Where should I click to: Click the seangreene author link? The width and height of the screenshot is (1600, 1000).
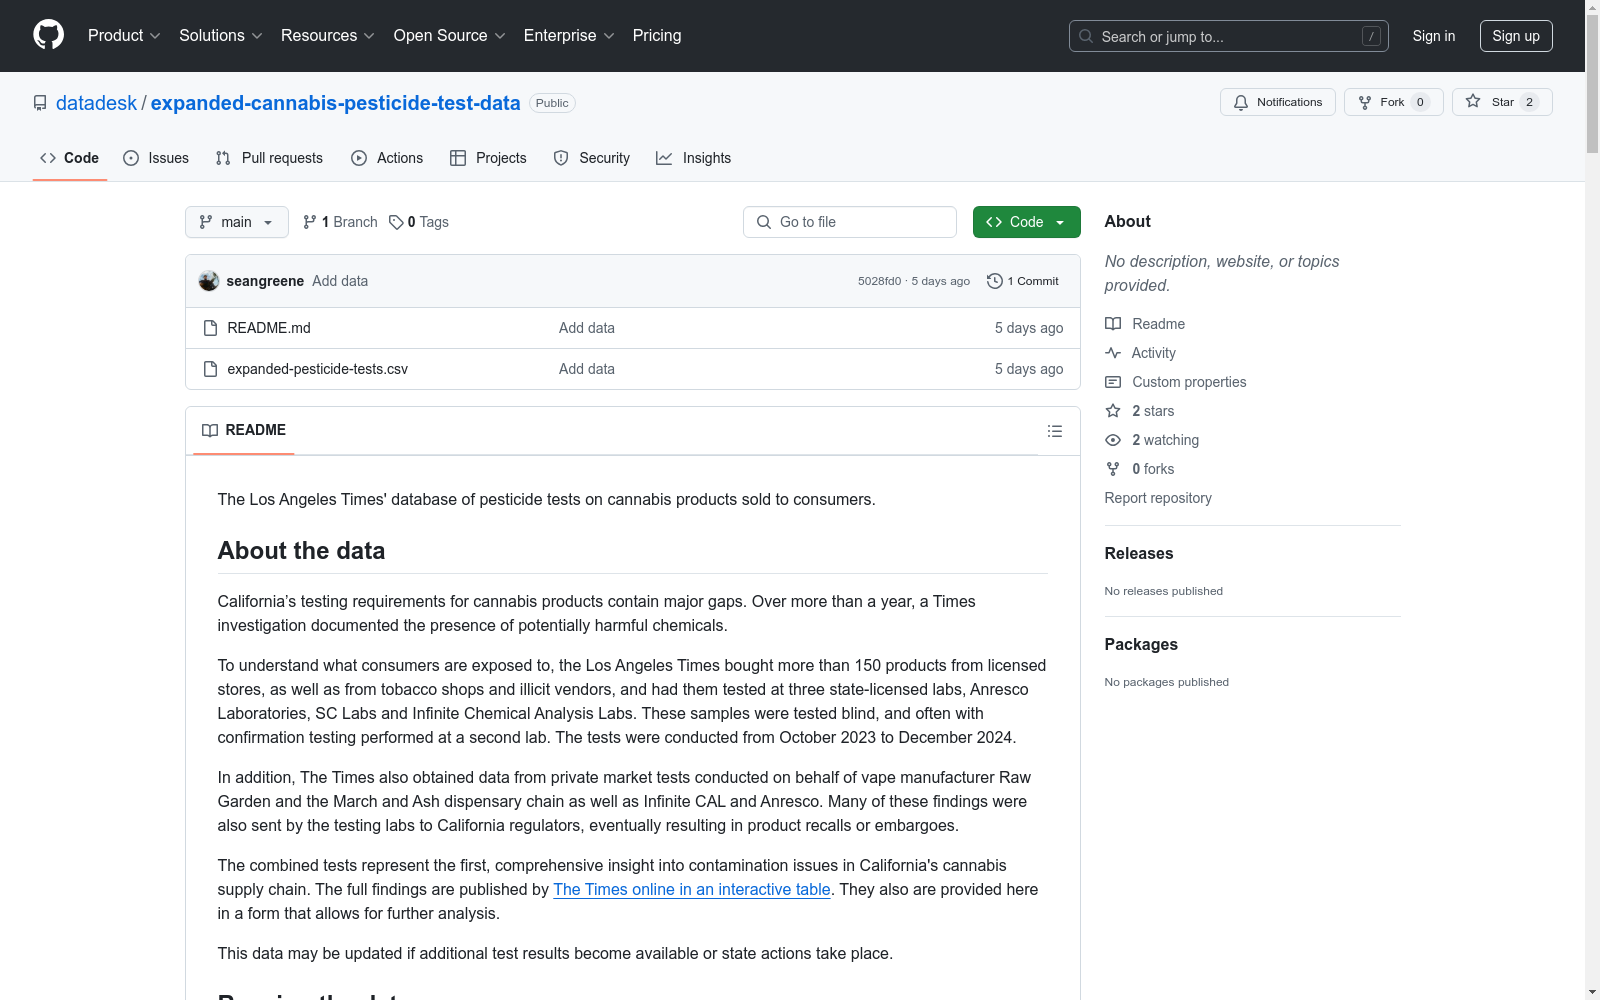(265, 281)
